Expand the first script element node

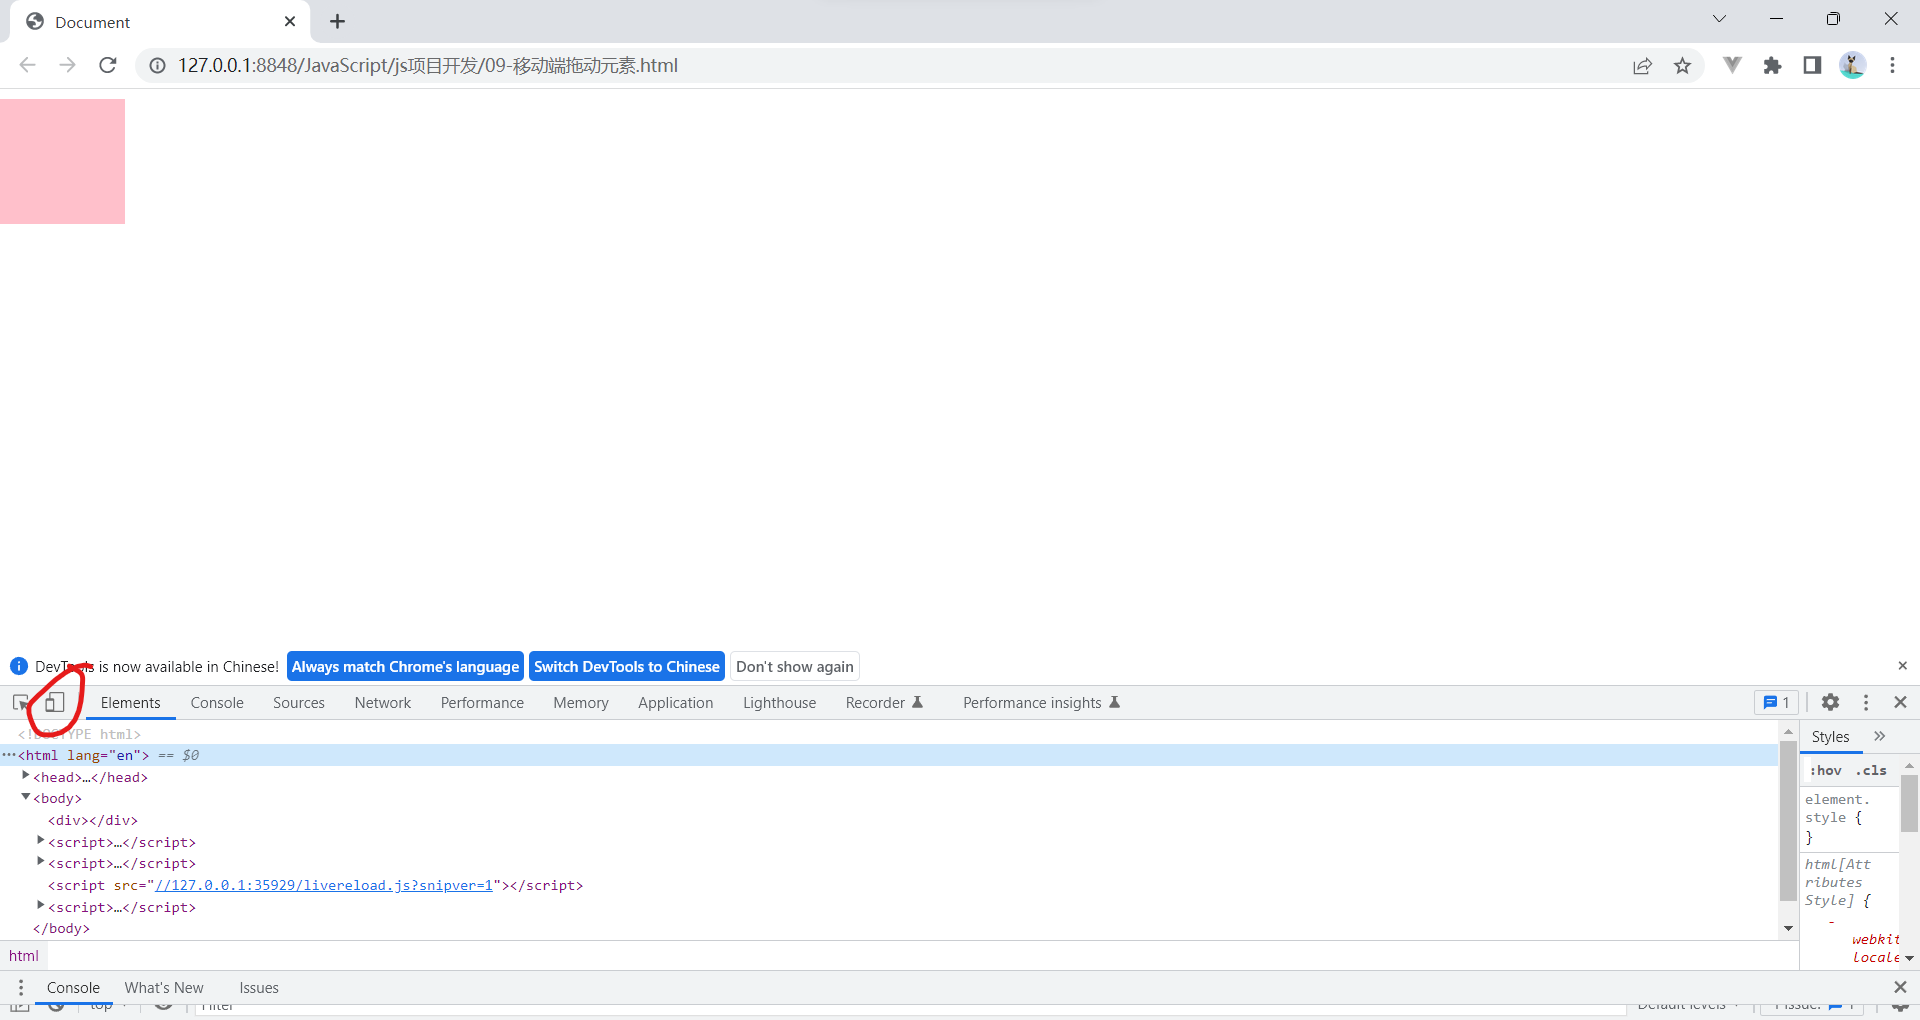[x=39, y=841]
